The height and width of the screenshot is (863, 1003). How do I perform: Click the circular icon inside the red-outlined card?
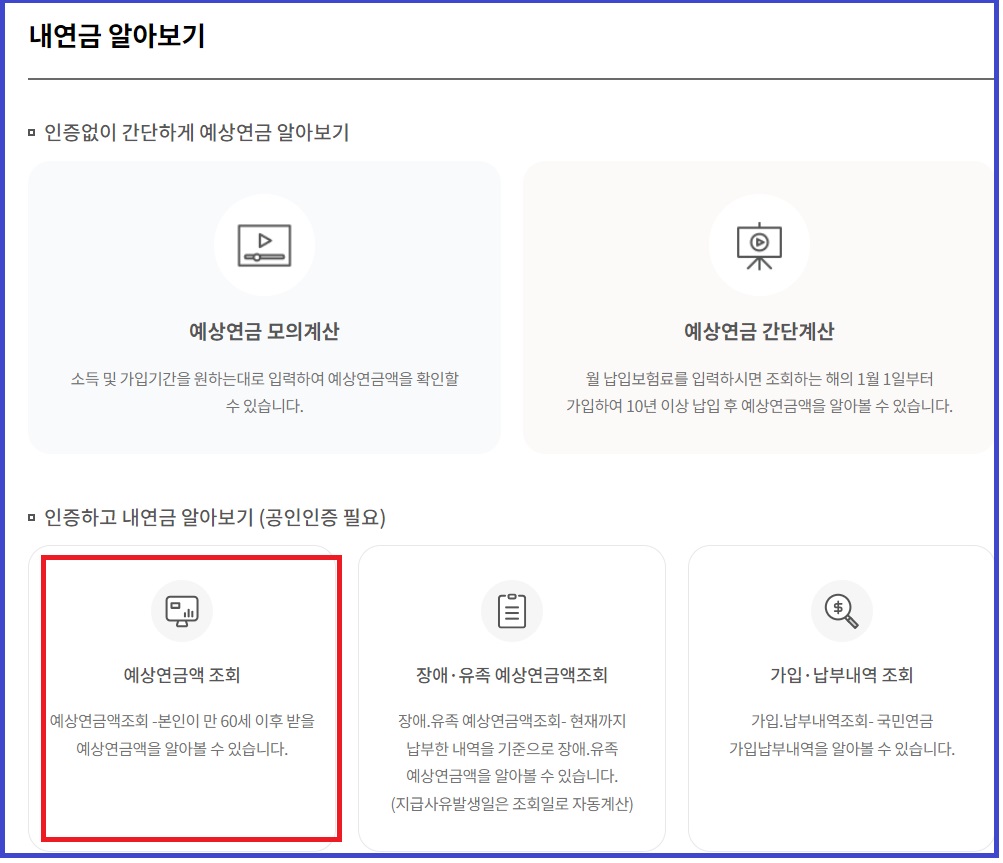click(181, 610)
